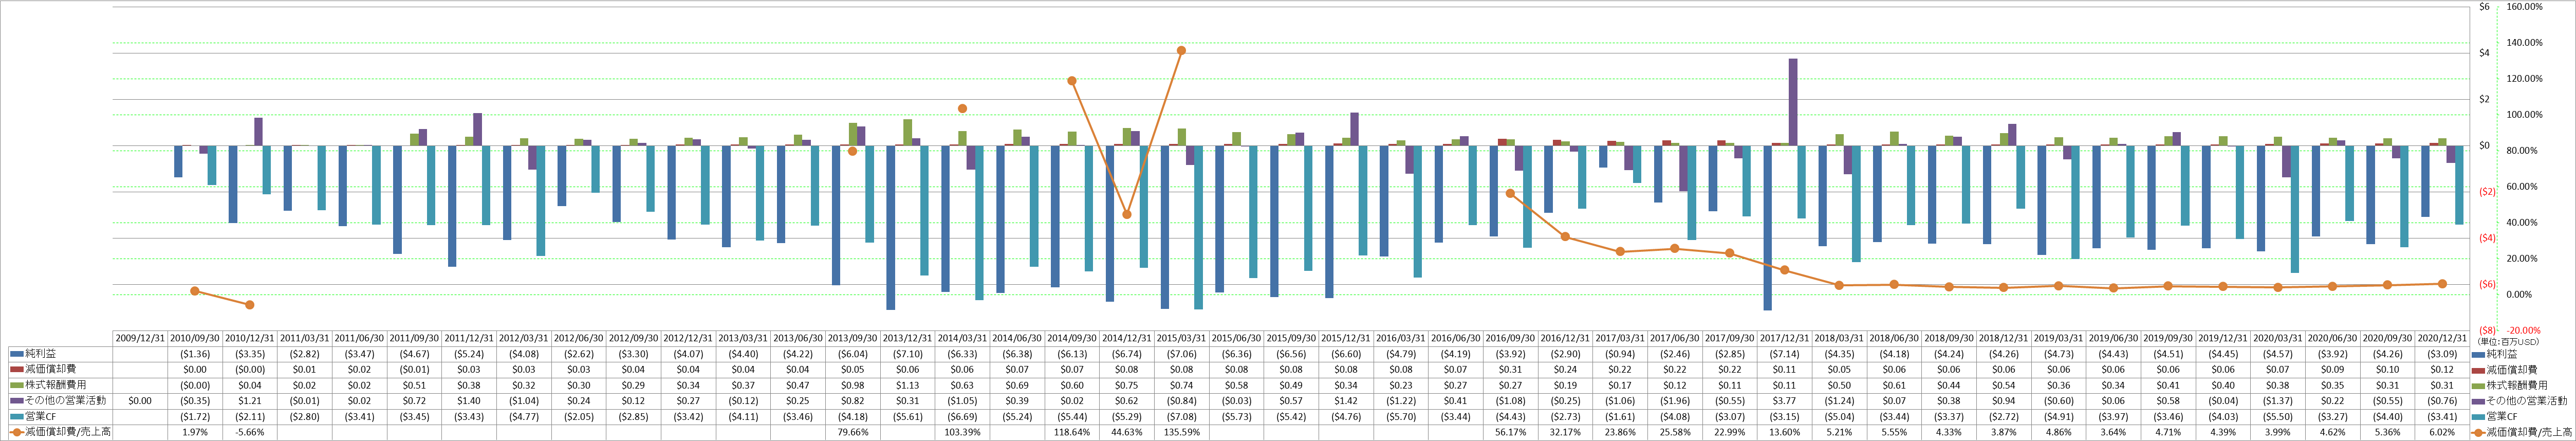Click the $1.42 その他の営業活動 cell for 2015/12/31
Image resolution: width=2576 pixels, height=441 pixels.
[x=1346, y=400]
